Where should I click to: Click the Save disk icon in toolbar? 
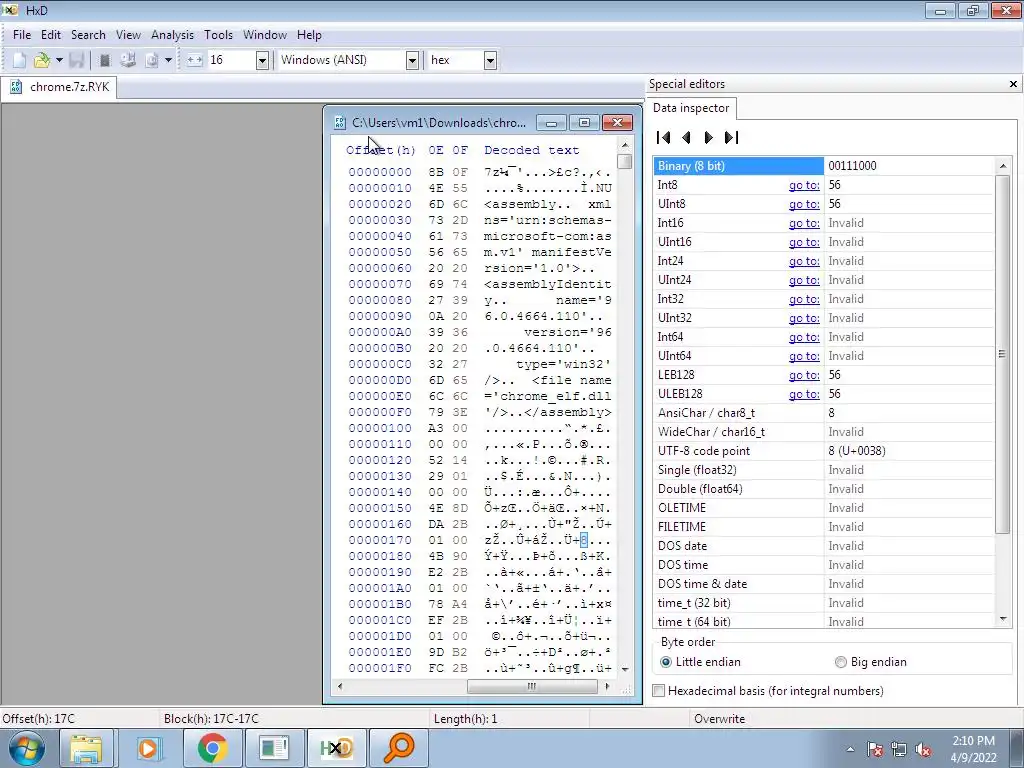point(76,60)
